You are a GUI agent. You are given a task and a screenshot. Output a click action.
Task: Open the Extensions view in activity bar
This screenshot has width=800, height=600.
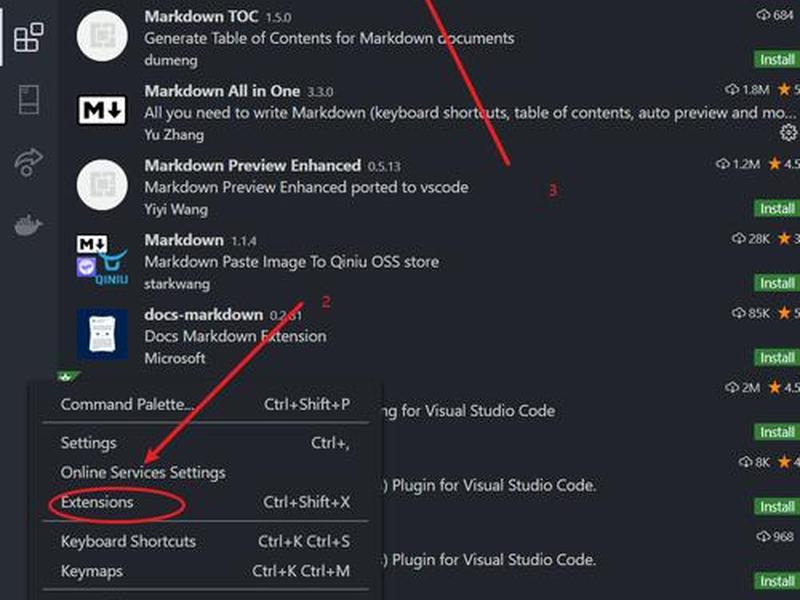[x=29, y=37]
